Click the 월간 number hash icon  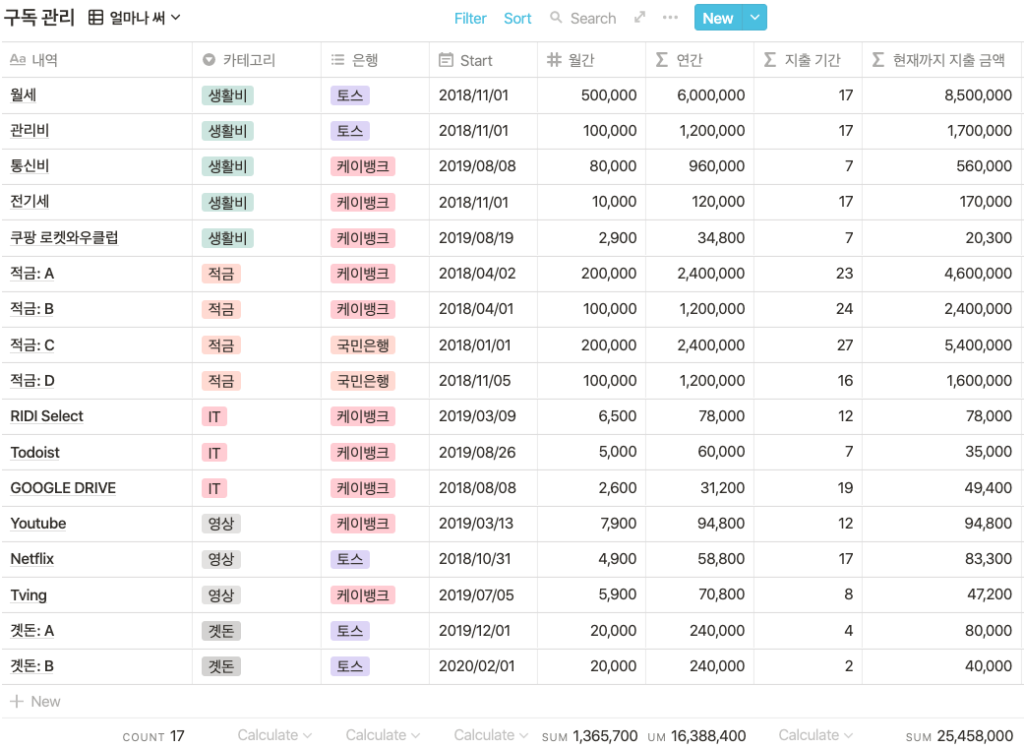tap(554, 60)
